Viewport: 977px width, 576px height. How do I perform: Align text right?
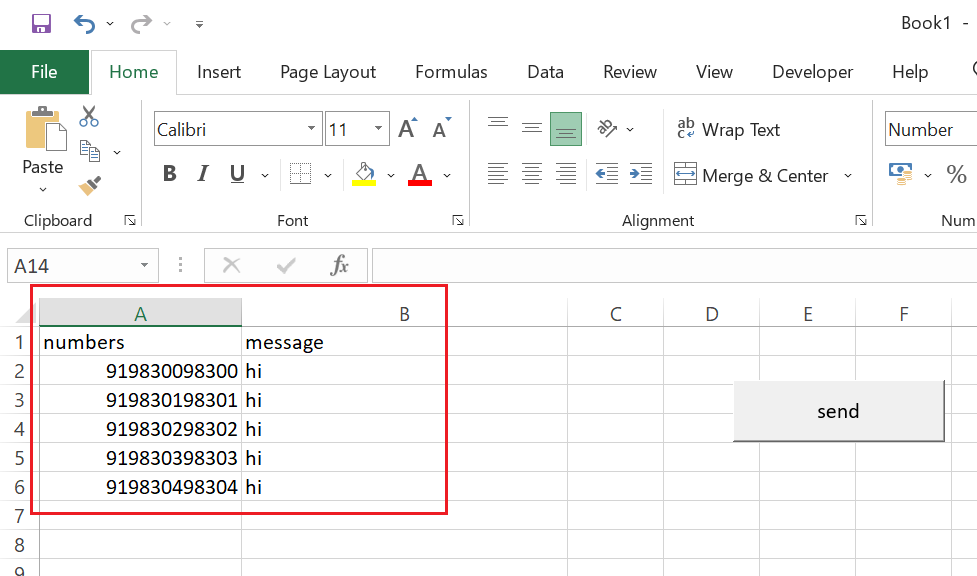[566, 173]
